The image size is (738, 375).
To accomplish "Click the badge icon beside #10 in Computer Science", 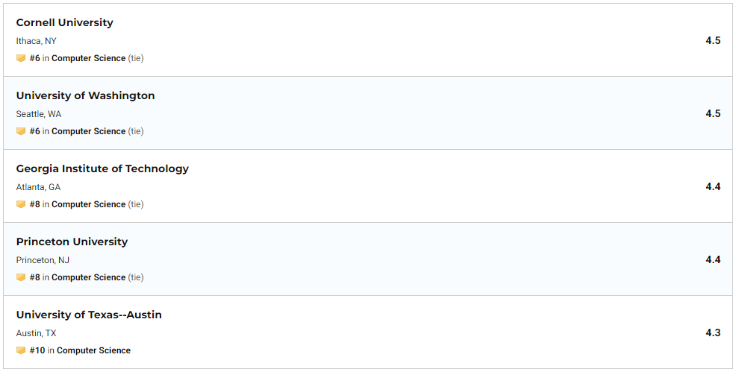I will coord(21,350).
